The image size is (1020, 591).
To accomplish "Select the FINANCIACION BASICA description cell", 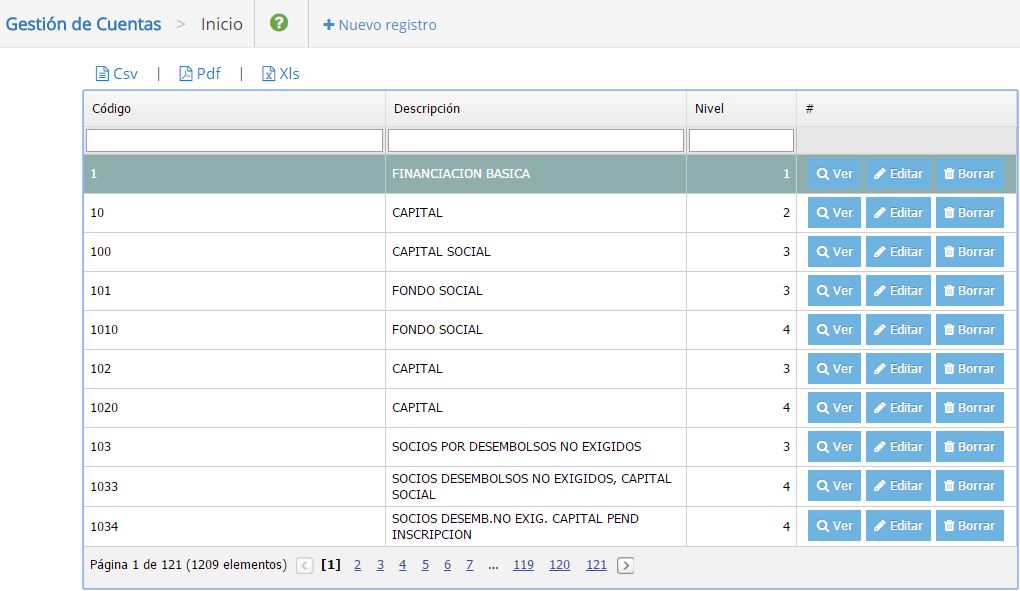I will (536, 174).
